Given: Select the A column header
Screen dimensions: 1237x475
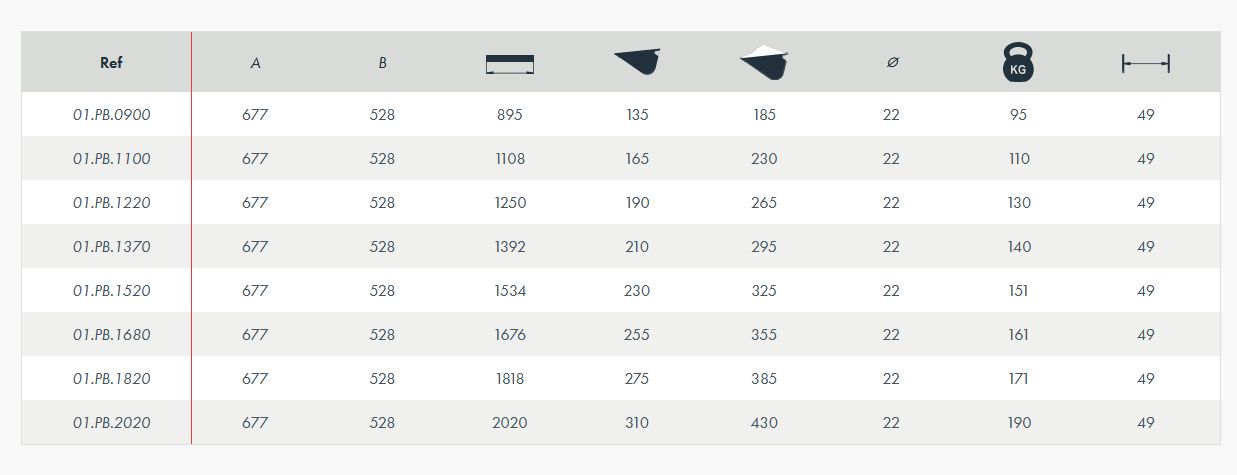Looking at the screenshot, I should click(255, 63).
